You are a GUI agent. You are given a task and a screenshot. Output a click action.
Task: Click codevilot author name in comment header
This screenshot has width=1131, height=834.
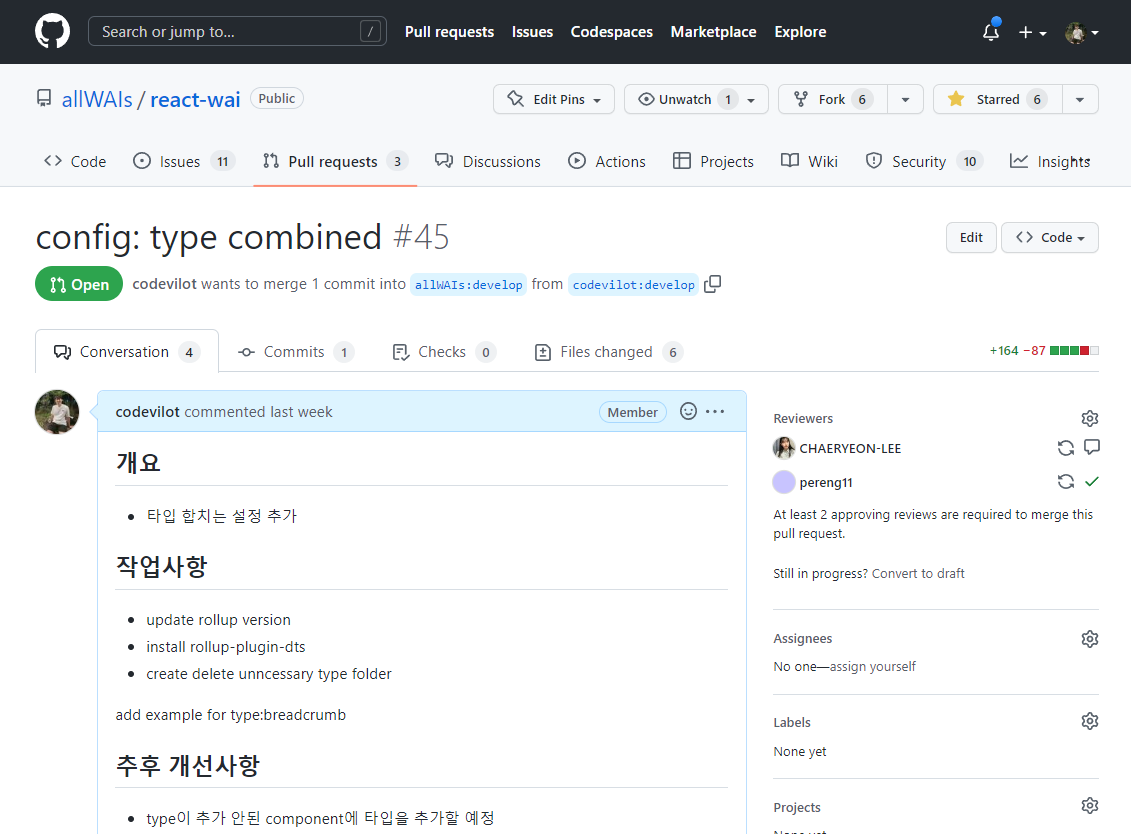click(147, 412)
